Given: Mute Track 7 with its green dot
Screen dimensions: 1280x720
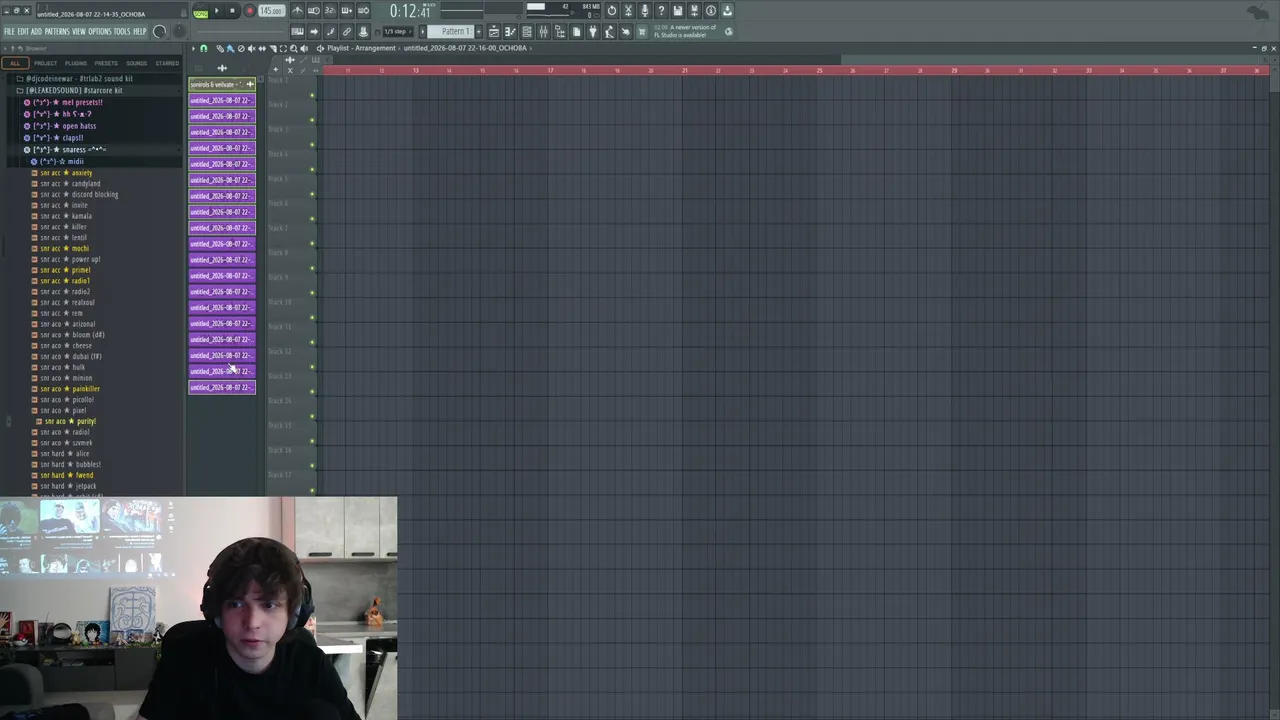Looking at the screenshot, I should tap(312, 244).
